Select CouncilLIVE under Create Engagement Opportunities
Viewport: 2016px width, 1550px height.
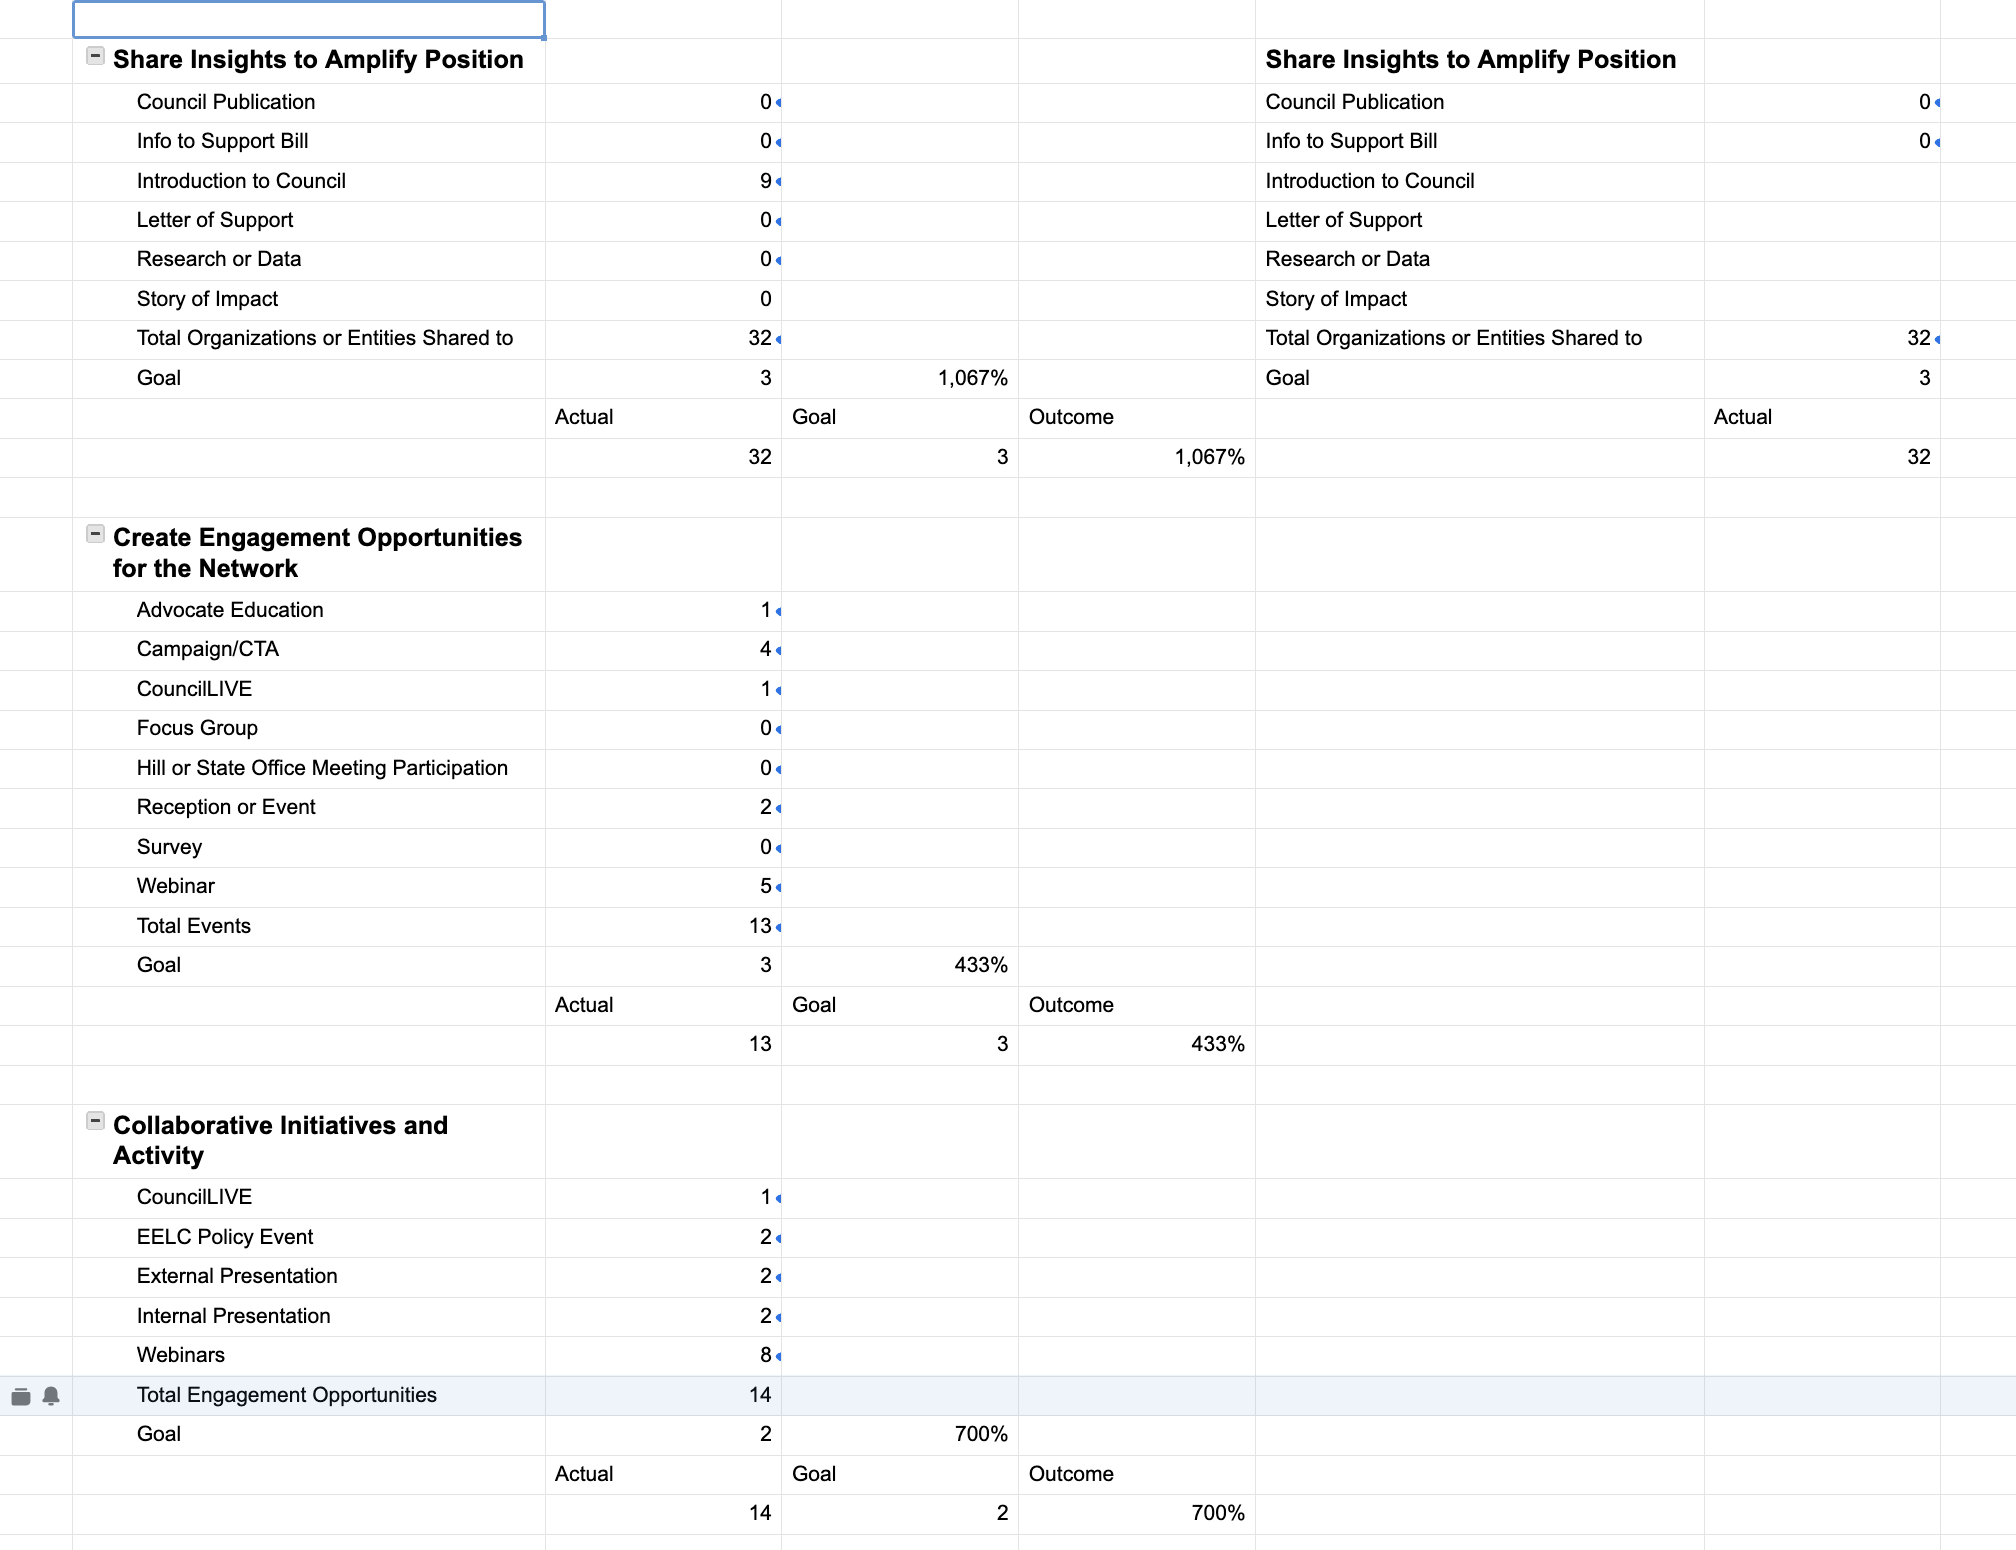coord(195,689)
